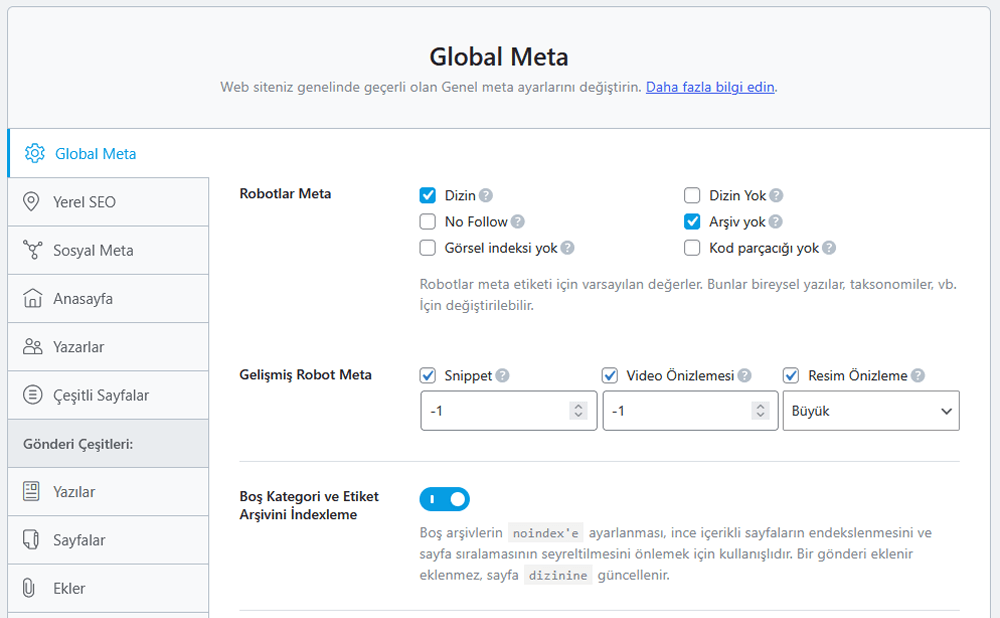The image size is (1000, 618).
Task: Open help tooltip next to Görsel indeksi yok
Action: [568, 247]
